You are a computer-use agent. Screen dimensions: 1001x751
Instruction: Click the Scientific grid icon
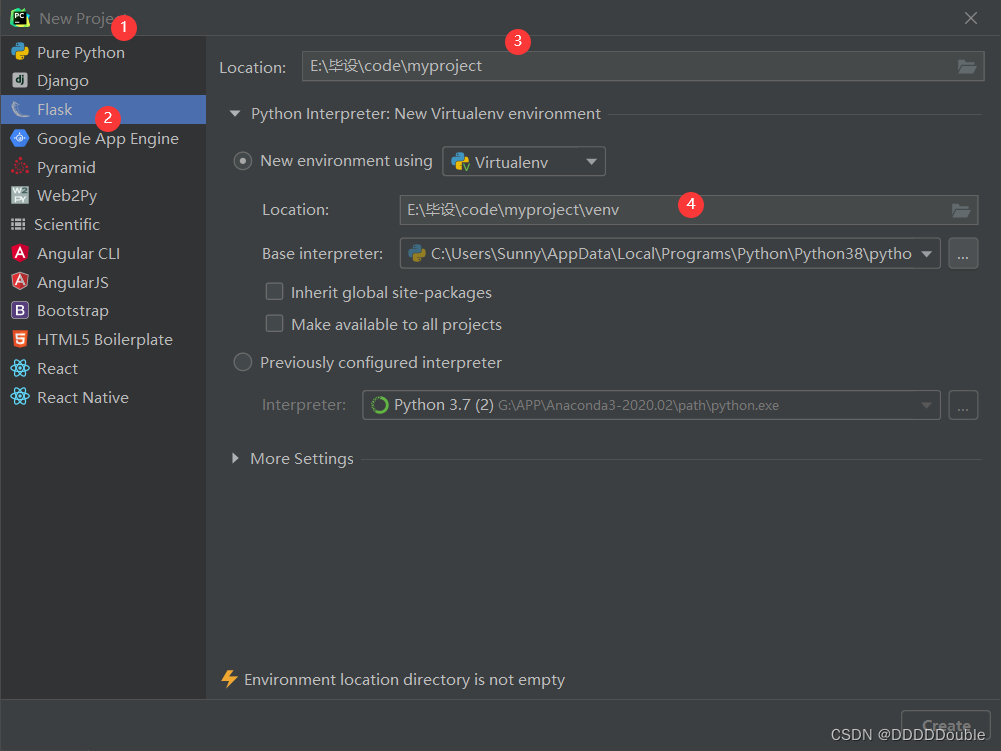pos(19,224)
